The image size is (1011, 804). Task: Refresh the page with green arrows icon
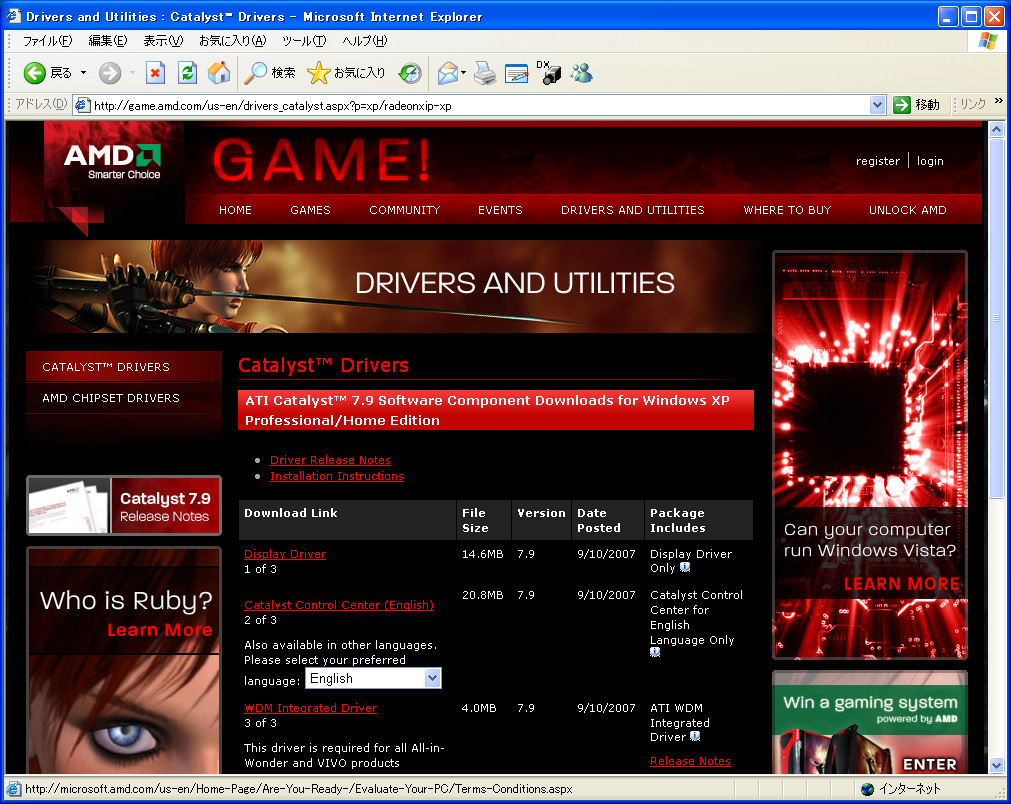187,73
